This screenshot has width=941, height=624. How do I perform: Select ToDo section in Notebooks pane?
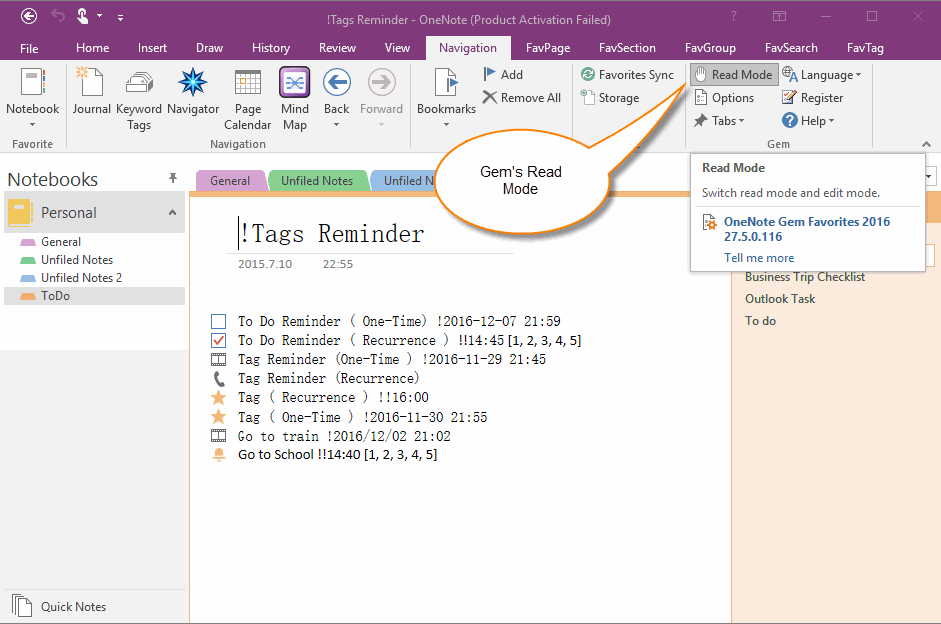pyautogui.click(x=94, y=296)
